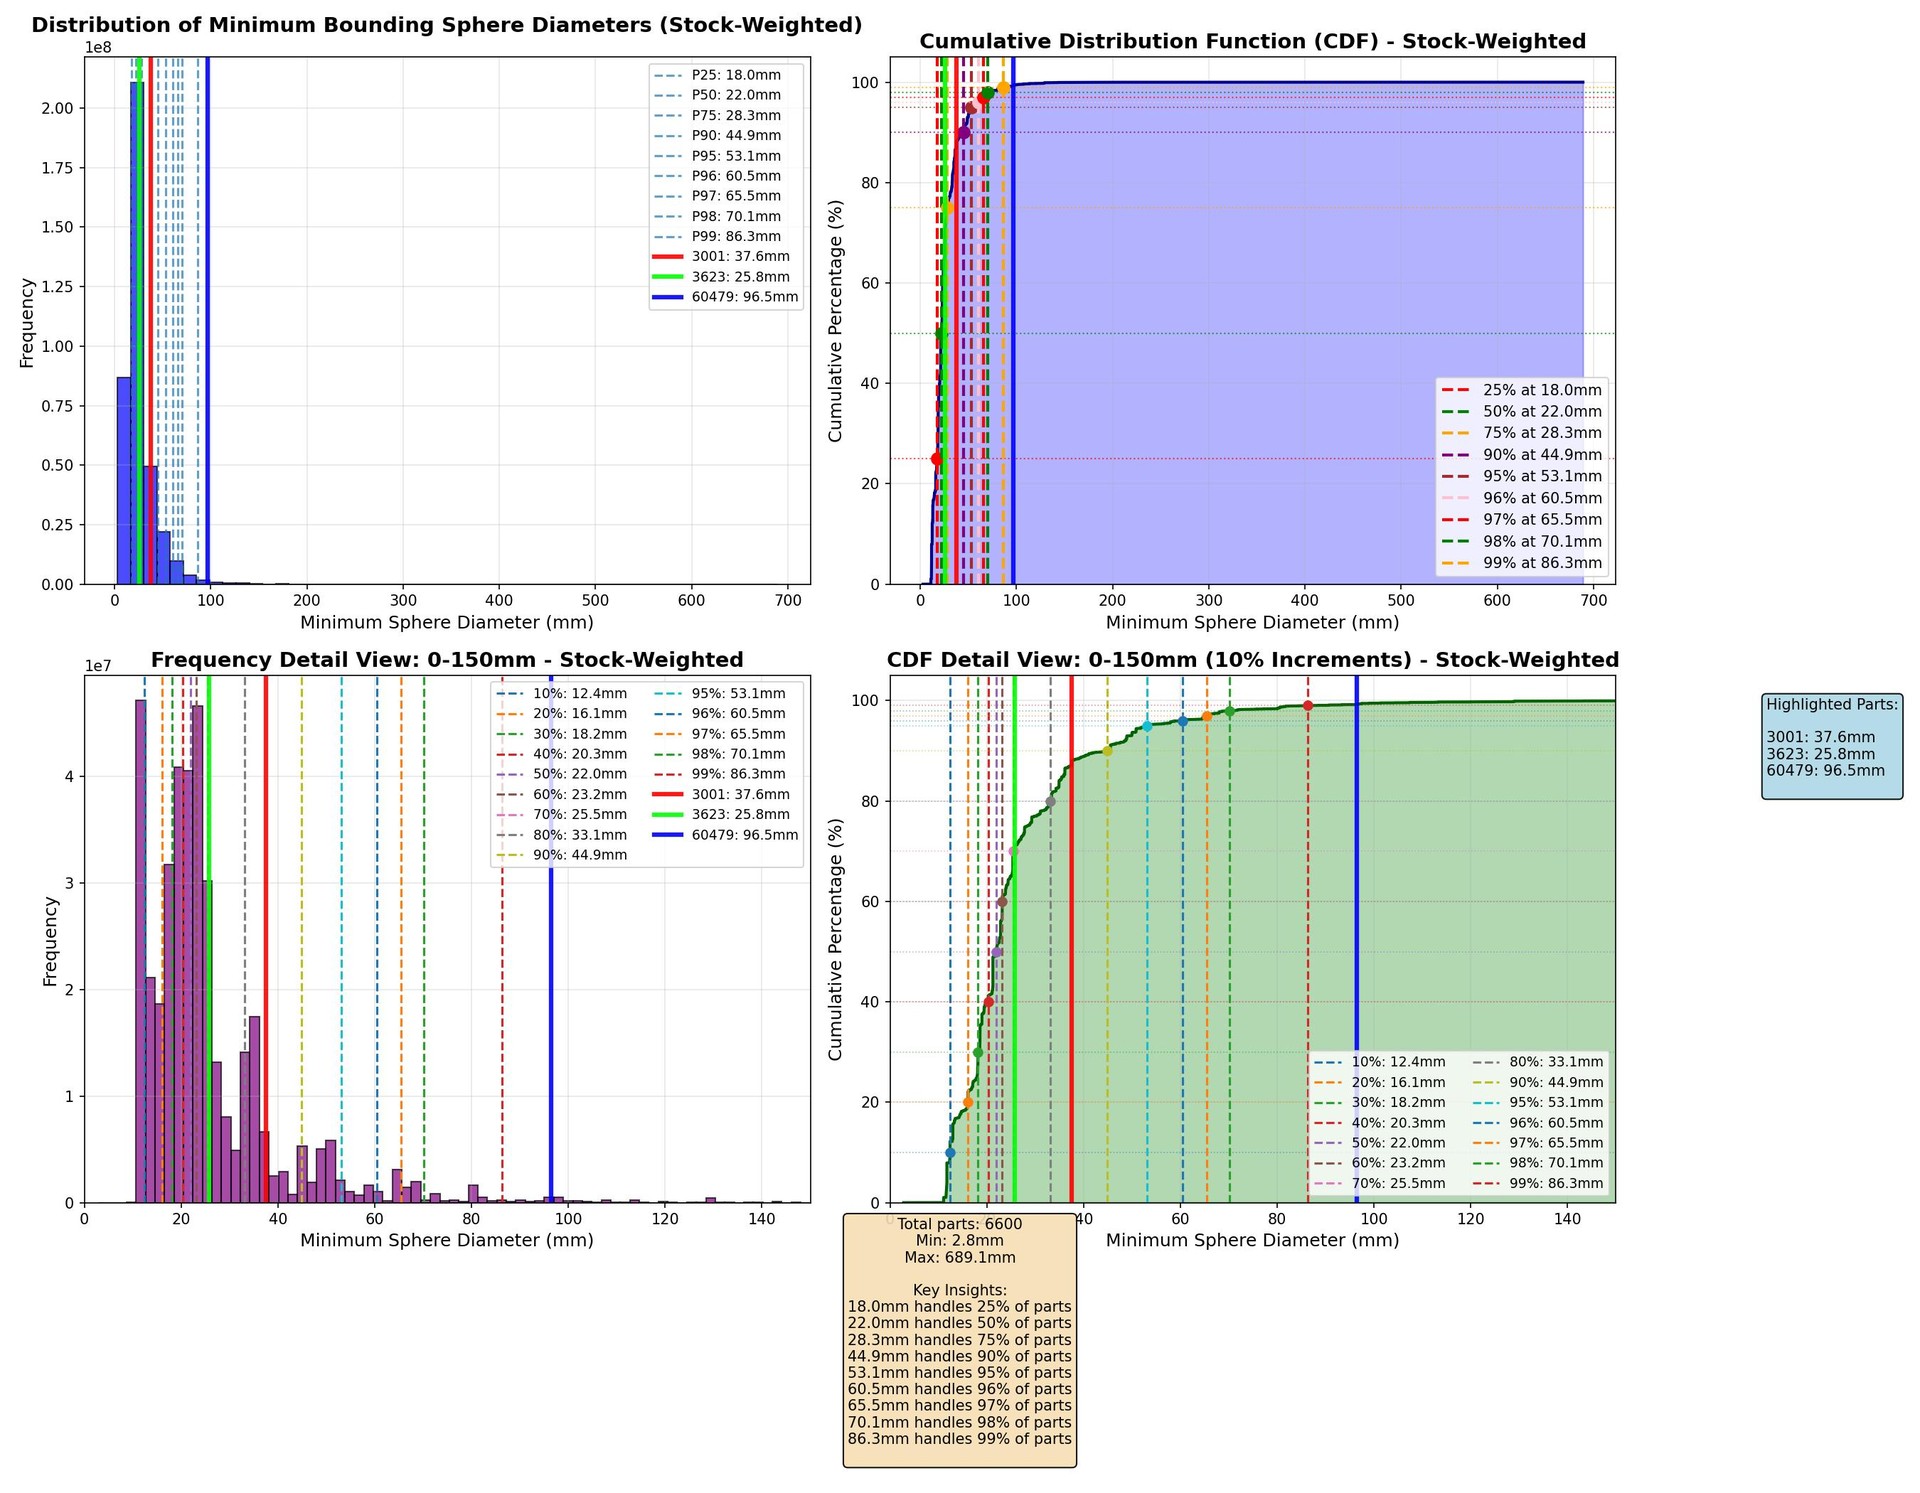Click the 80% gray marker dot on CDF detail chart
This screenshot has width=1920, height=1493.
(1050, 801)
